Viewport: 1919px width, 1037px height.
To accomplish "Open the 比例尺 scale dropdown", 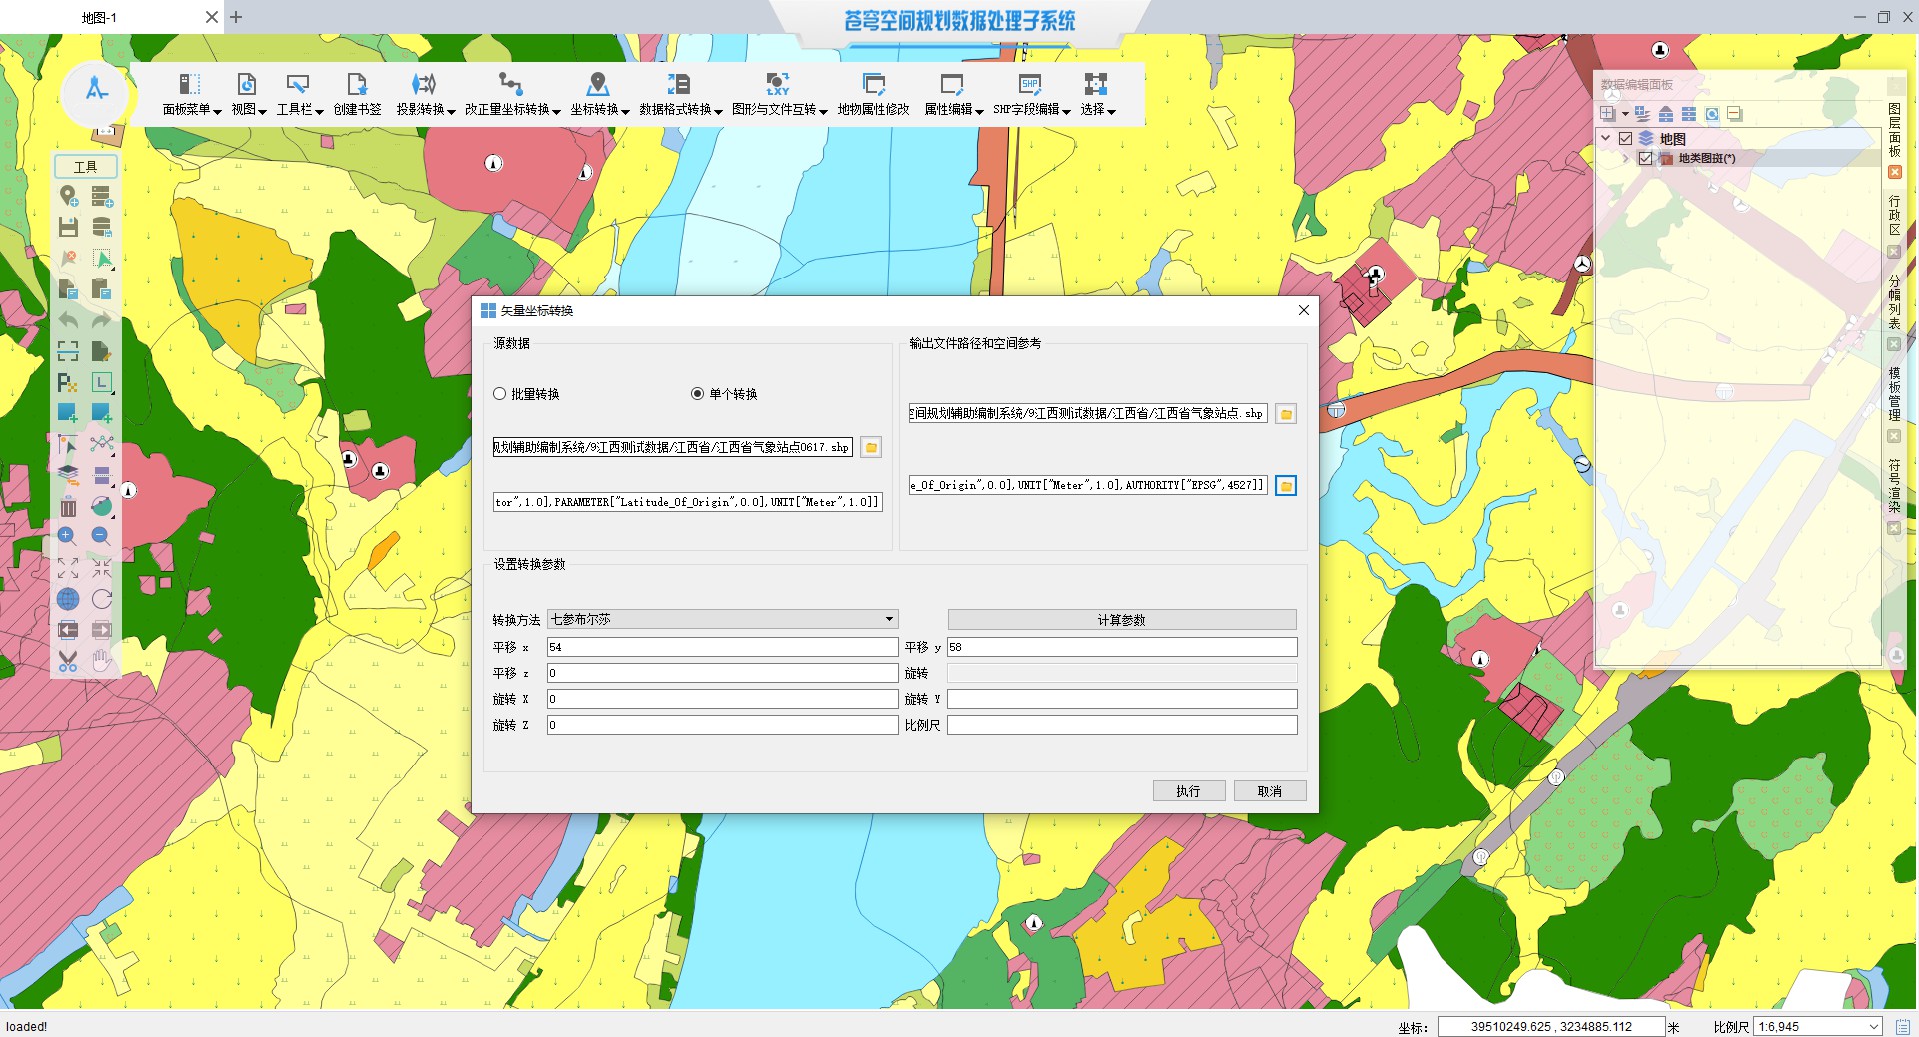I will [1873, 1027].
